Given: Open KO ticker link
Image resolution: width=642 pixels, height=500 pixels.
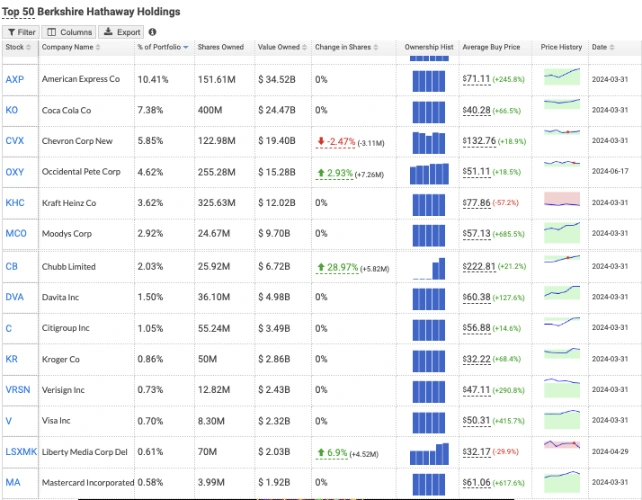Looking at the screenshot, I should [11, 110].
